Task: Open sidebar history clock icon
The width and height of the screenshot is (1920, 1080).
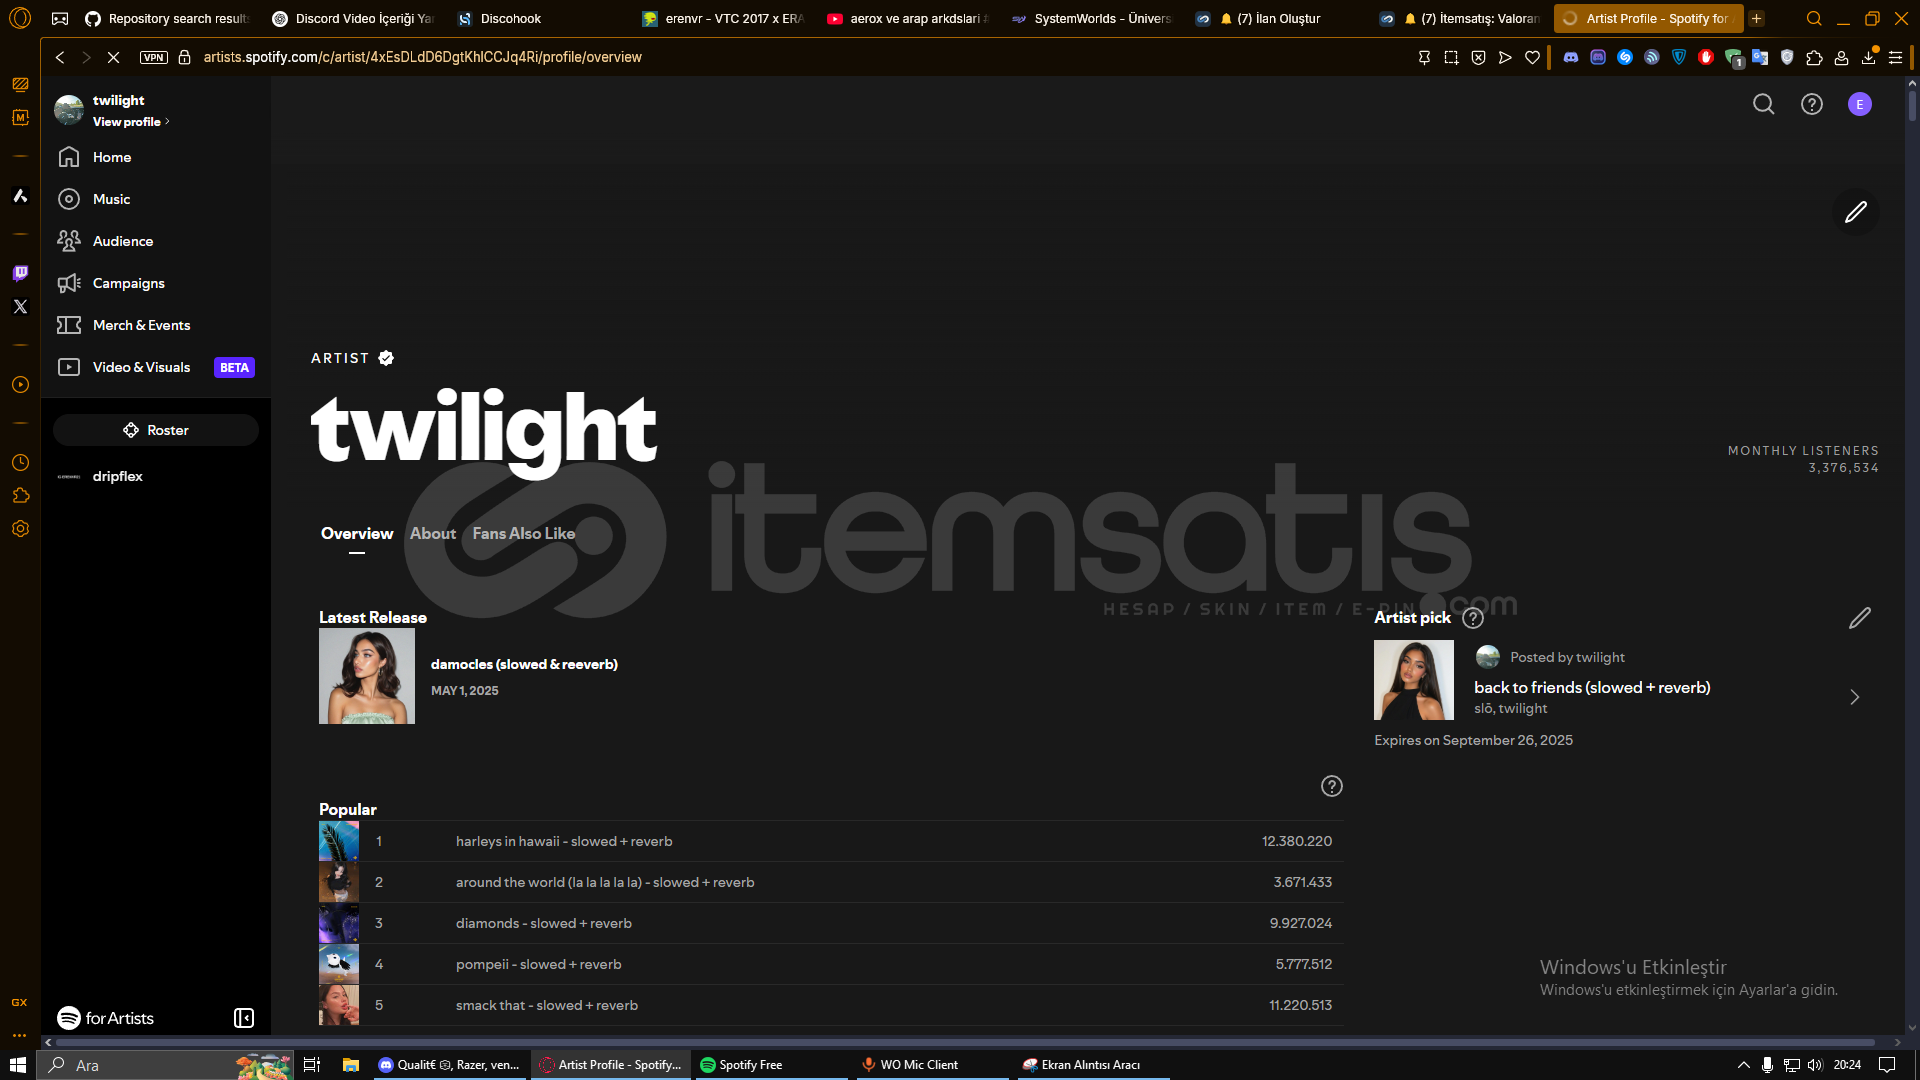Action: [x=20, y=463]
